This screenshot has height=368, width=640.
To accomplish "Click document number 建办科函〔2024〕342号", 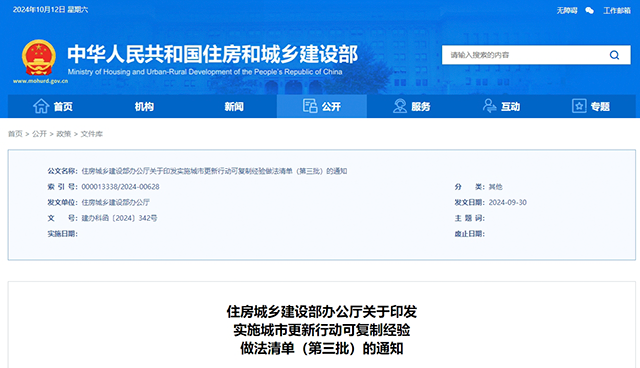I will pos(119,218).
